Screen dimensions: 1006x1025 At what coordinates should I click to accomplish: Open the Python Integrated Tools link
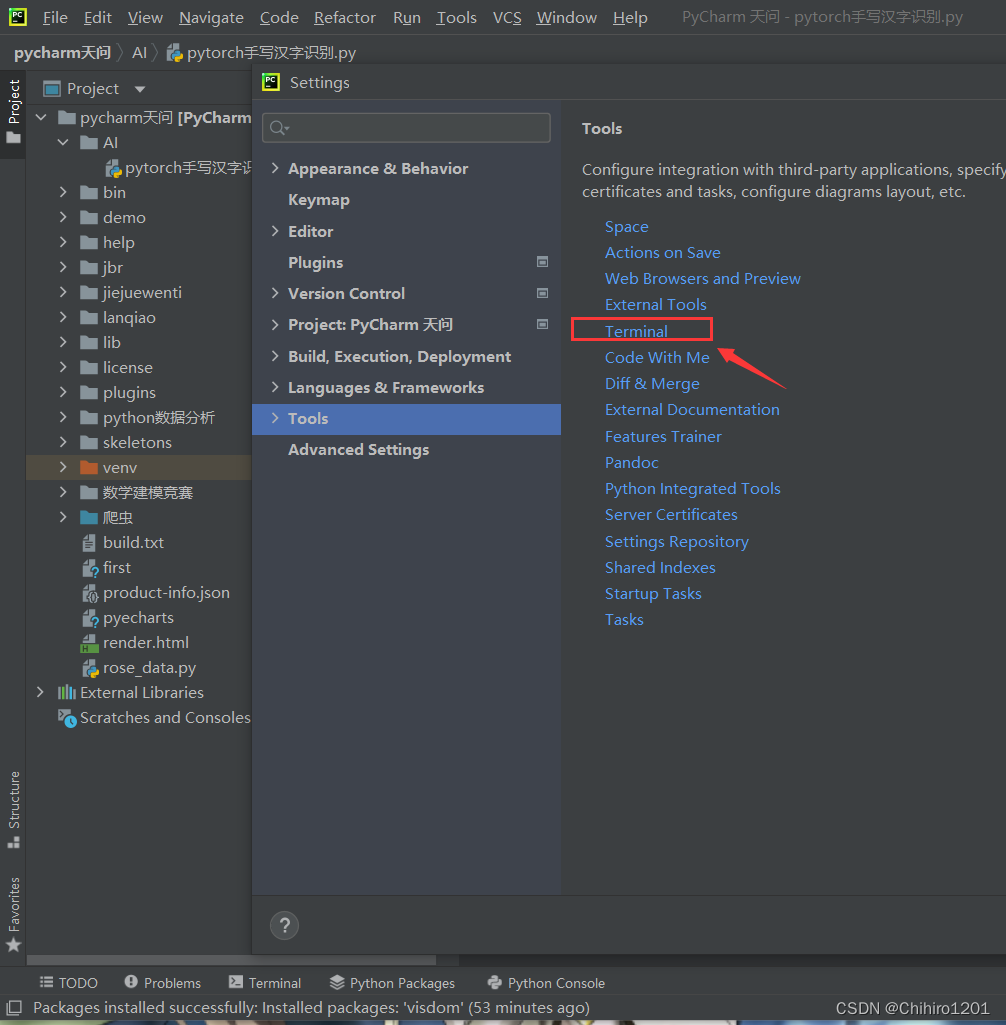692,488
